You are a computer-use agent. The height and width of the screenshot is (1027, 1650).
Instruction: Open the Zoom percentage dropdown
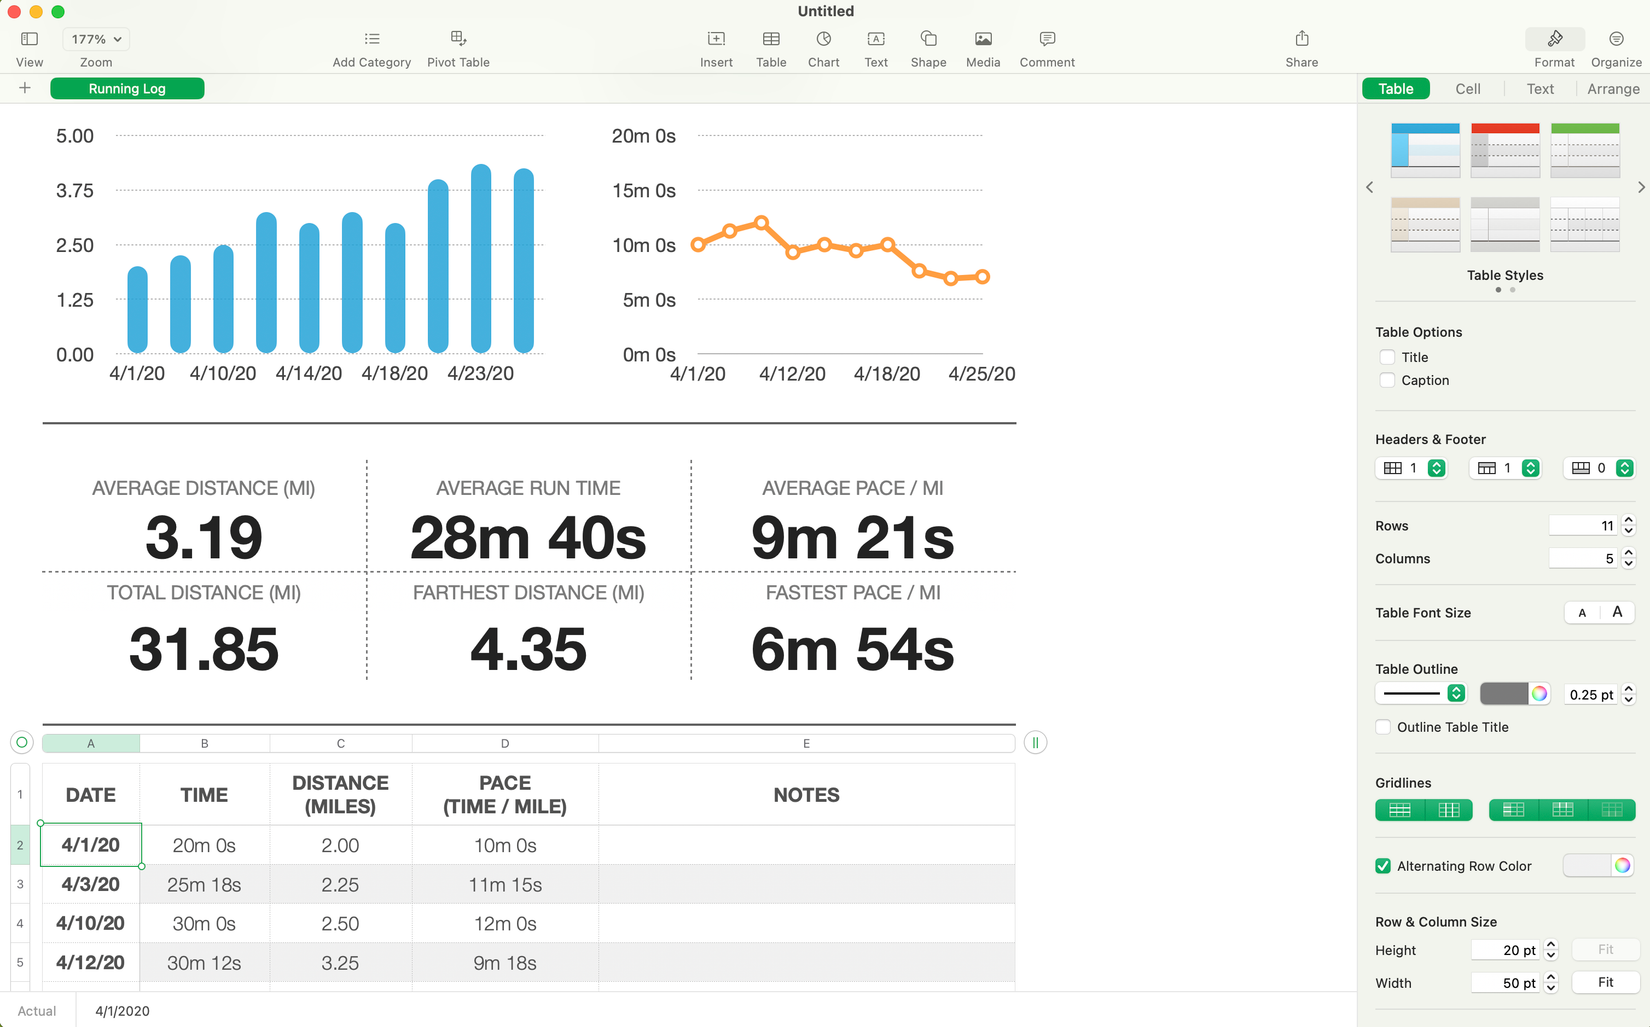coord(95,38)
